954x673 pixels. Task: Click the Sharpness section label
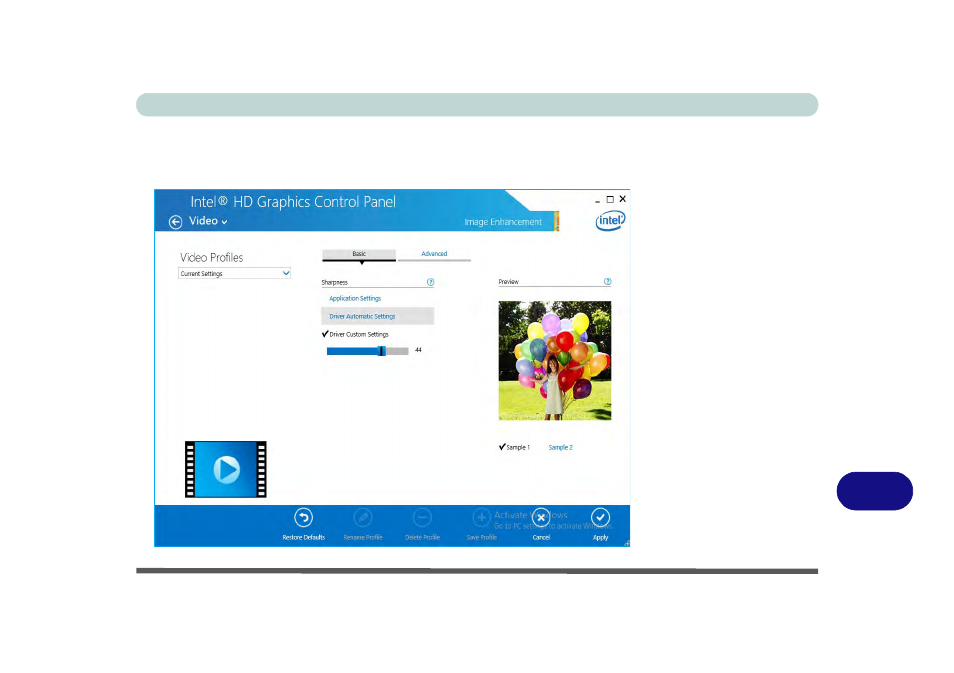pyautogui.click(x=335, y=282)
